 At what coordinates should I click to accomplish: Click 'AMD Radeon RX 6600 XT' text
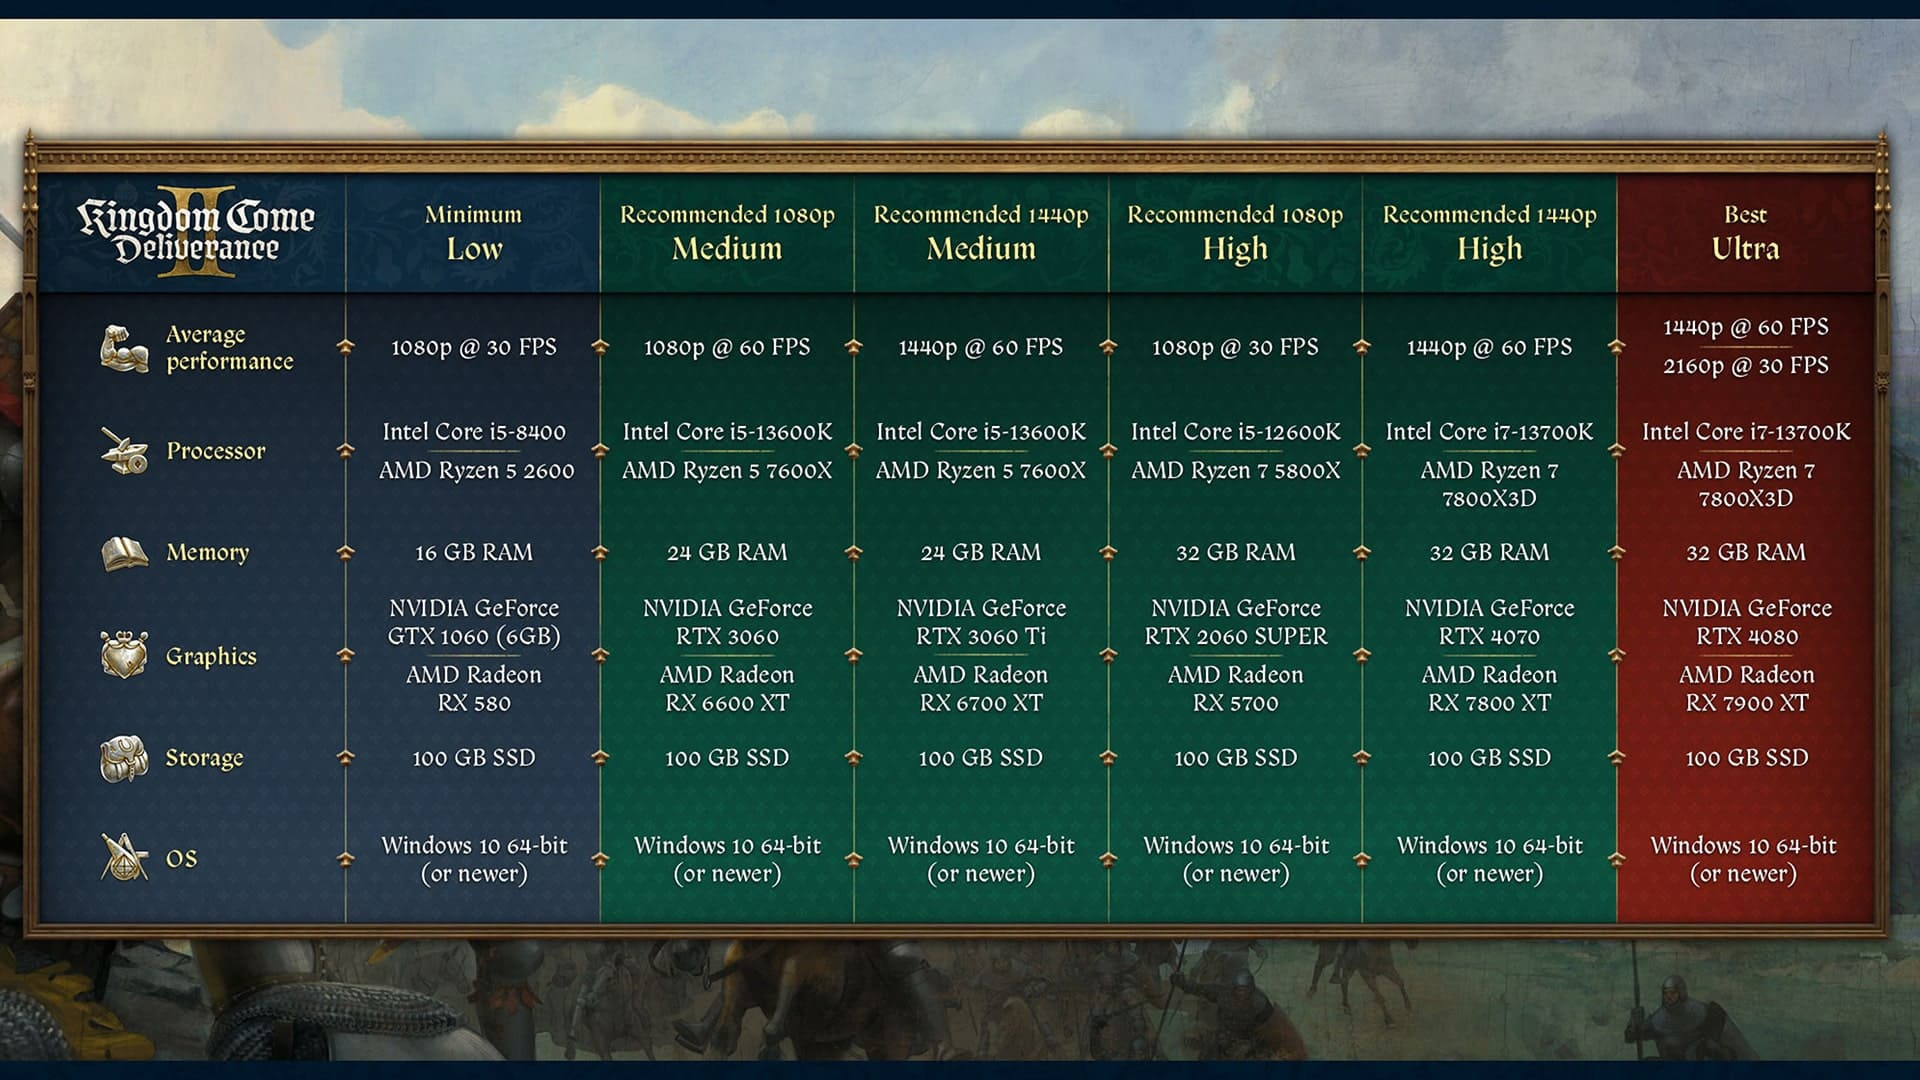tap(727, 688)
